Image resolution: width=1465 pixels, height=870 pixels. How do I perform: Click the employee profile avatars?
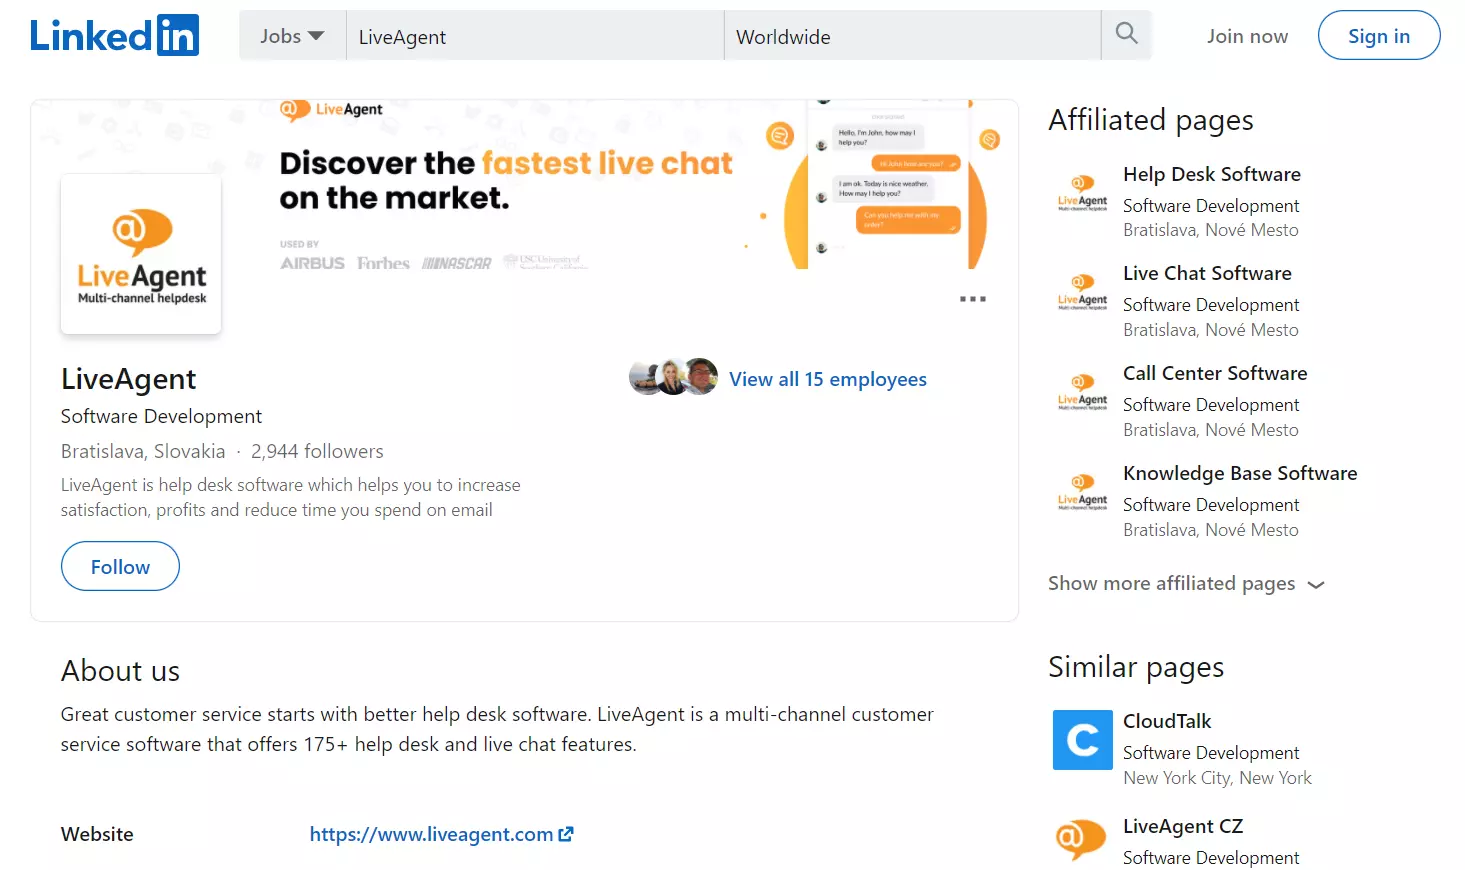[x=673, y=376]
